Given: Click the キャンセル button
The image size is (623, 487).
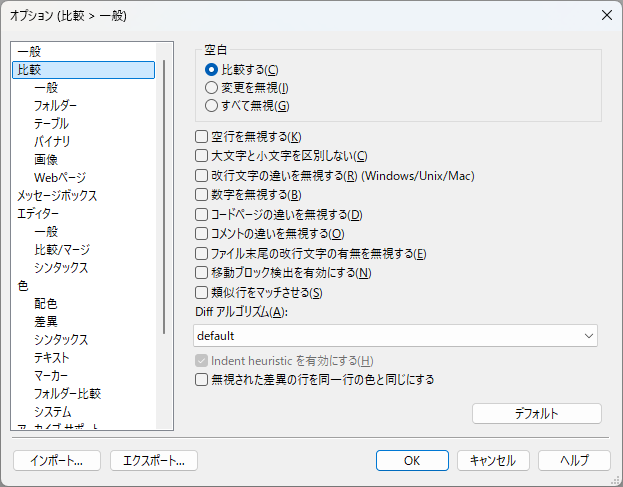Looking at the screenshot, I should (x=493, y=460).
